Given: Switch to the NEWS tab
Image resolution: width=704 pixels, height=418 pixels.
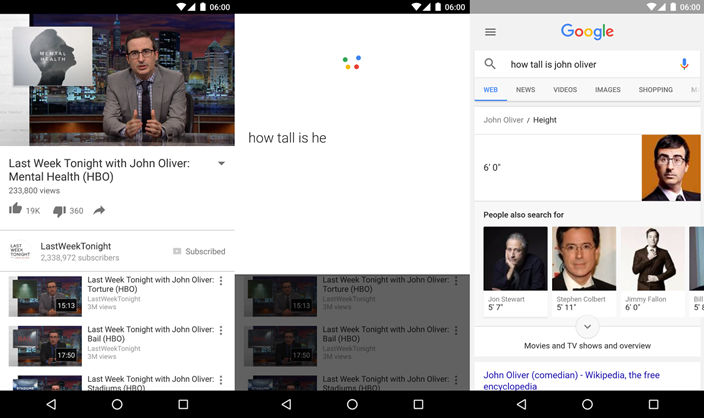Looking at the screenshot, I should [x=525, y=90].
